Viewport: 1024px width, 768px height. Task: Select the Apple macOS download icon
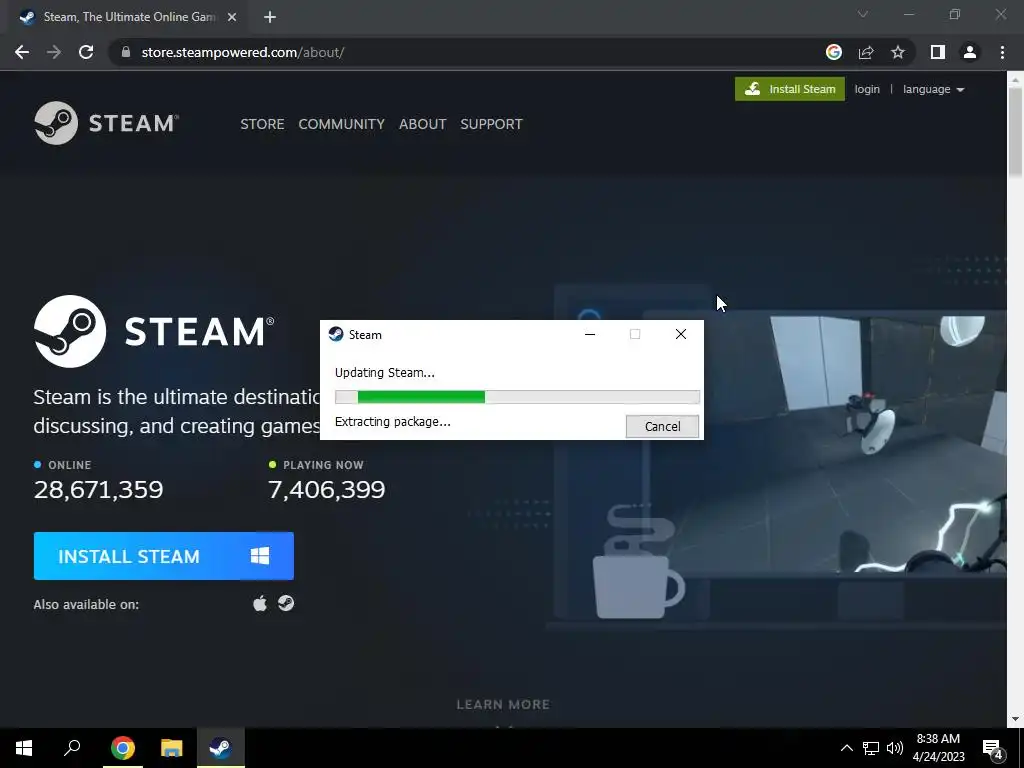[x=260, y=603]
